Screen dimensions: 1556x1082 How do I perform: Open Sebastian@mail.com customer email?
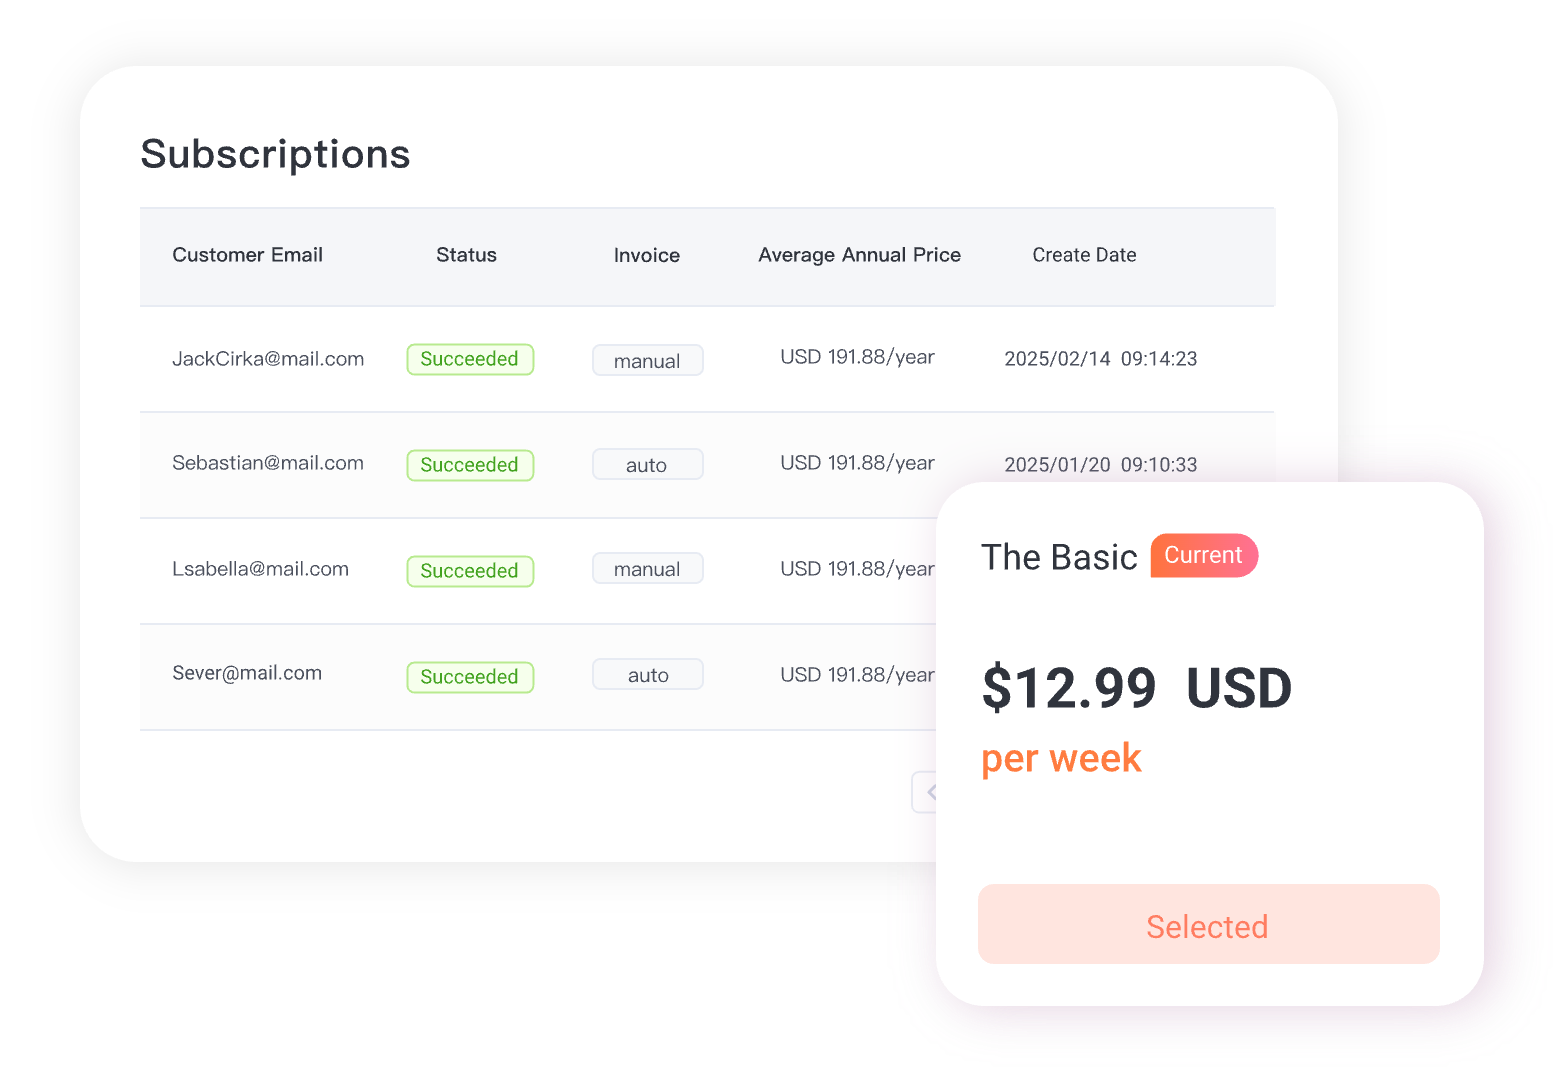pos(268,463)
